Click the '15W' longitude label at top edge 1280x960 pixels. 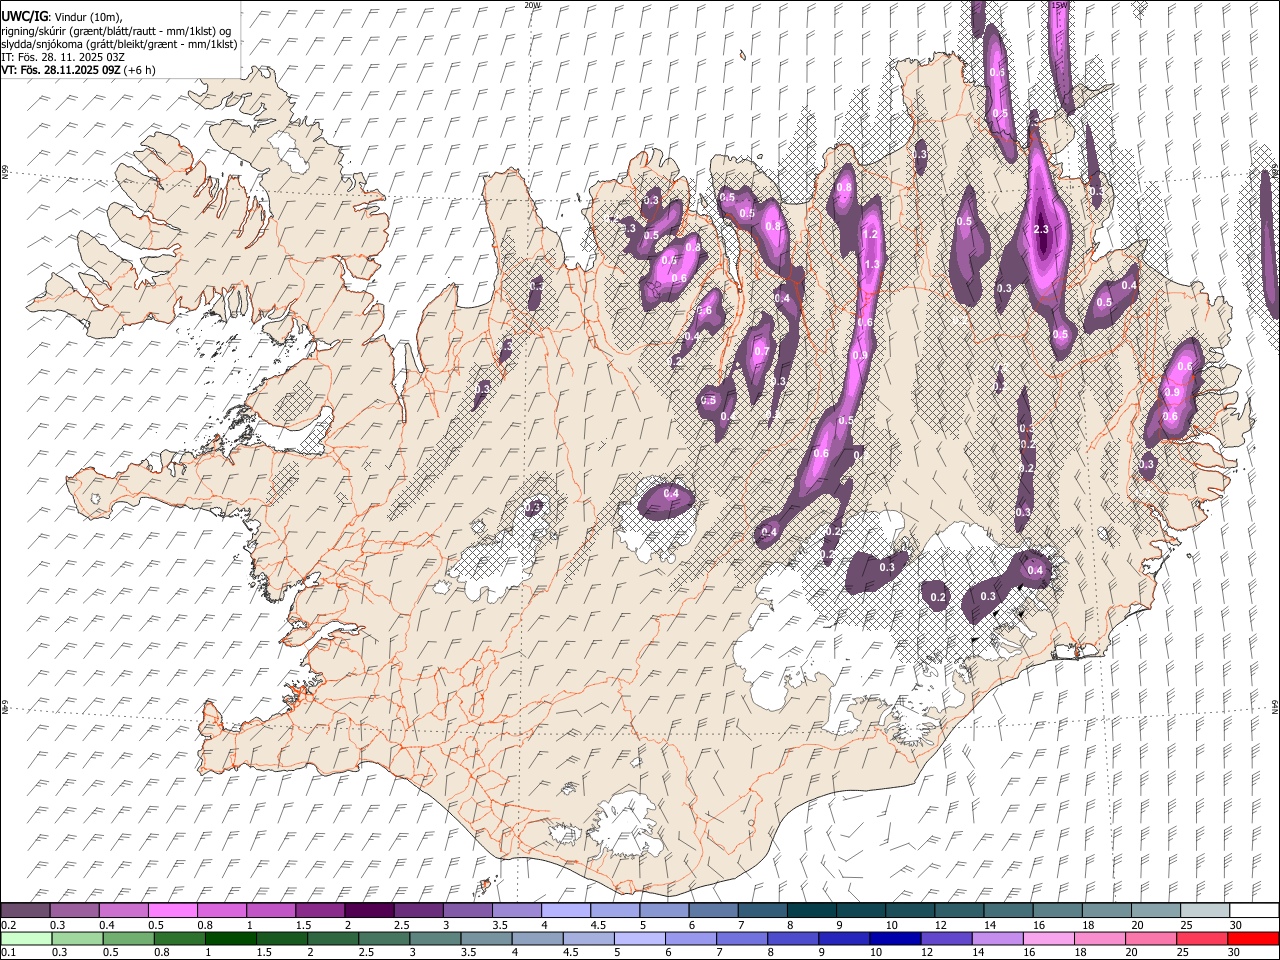click(1059, 5)
